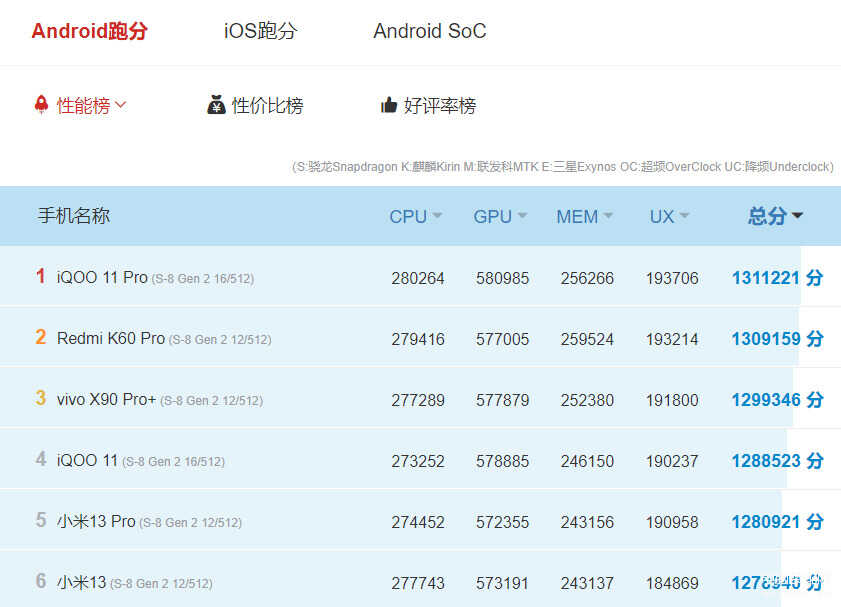841x607 pixels.
Task: Click the Redmi K60 Pro chipset spec text
Action: point(220,340)
